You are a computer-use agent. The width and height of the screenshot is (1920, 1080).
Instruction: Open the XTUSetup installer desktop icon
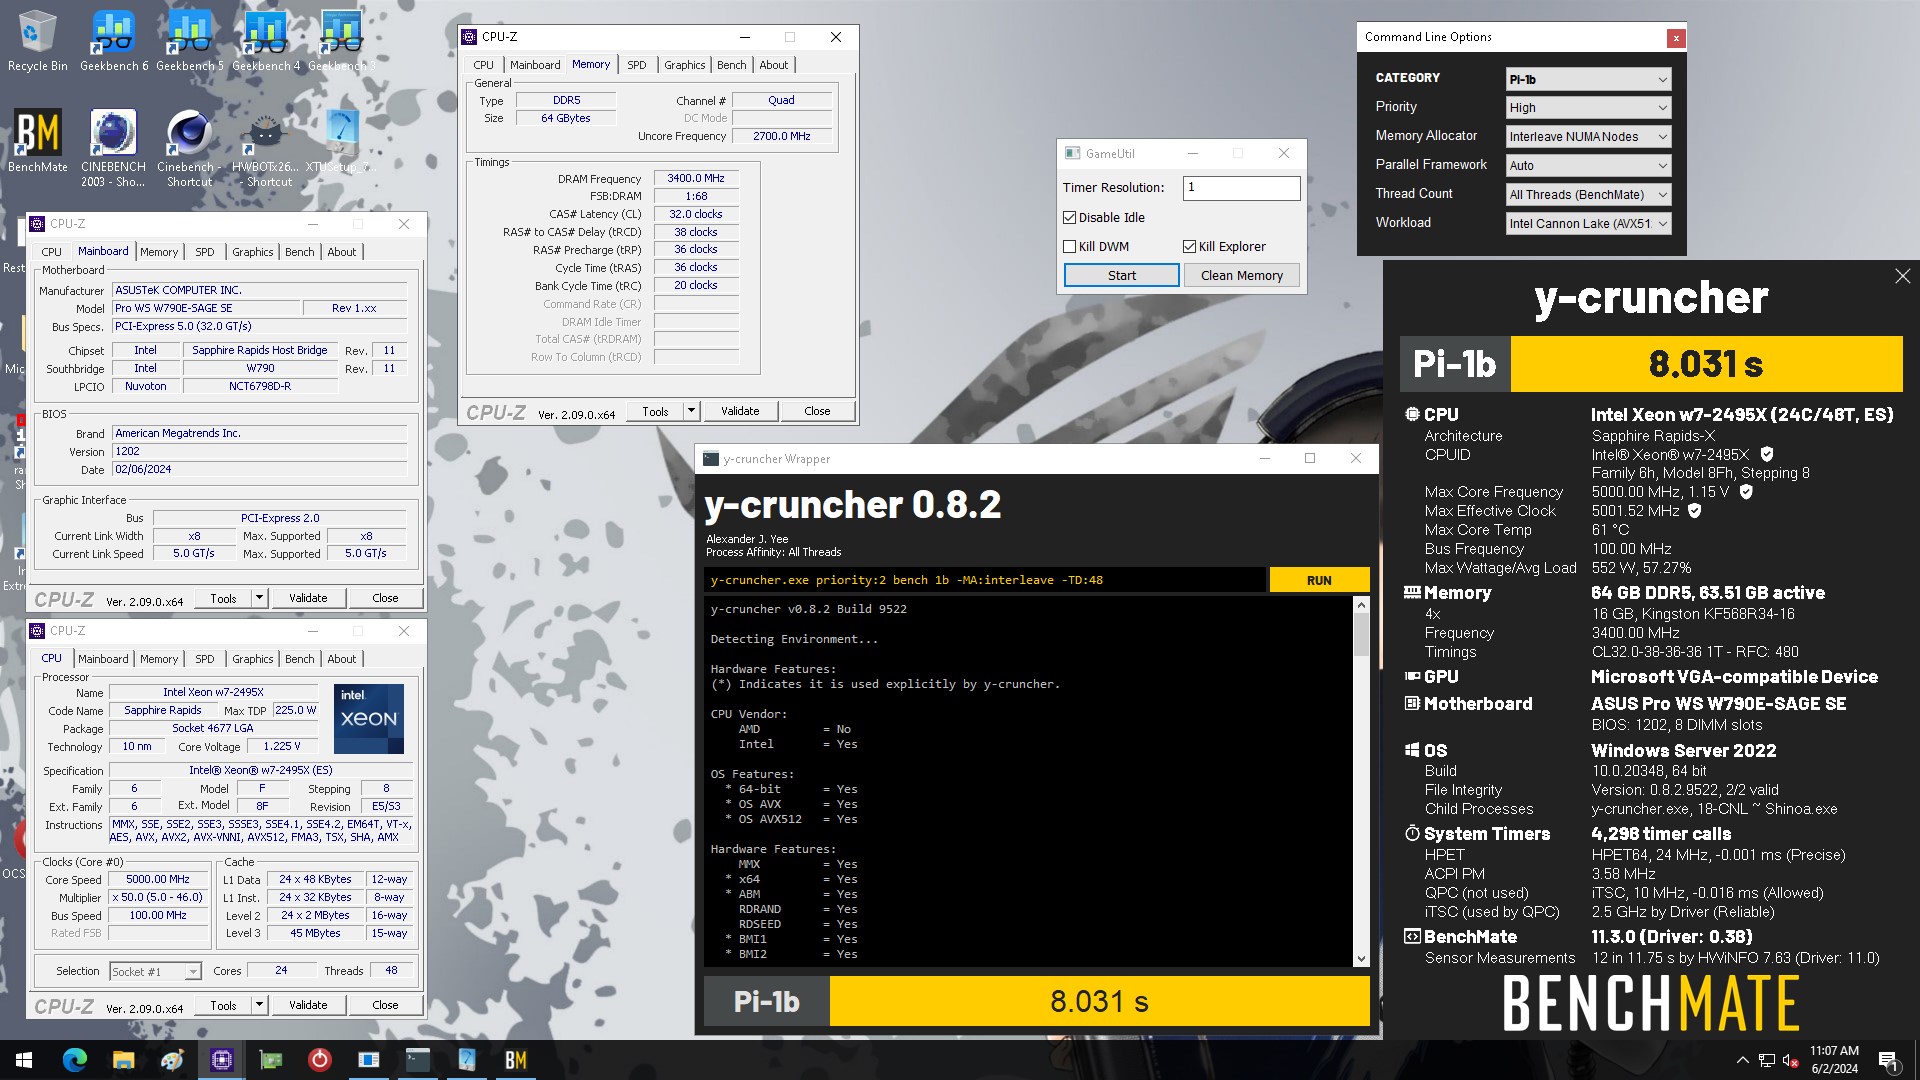(x=341, y=141)
